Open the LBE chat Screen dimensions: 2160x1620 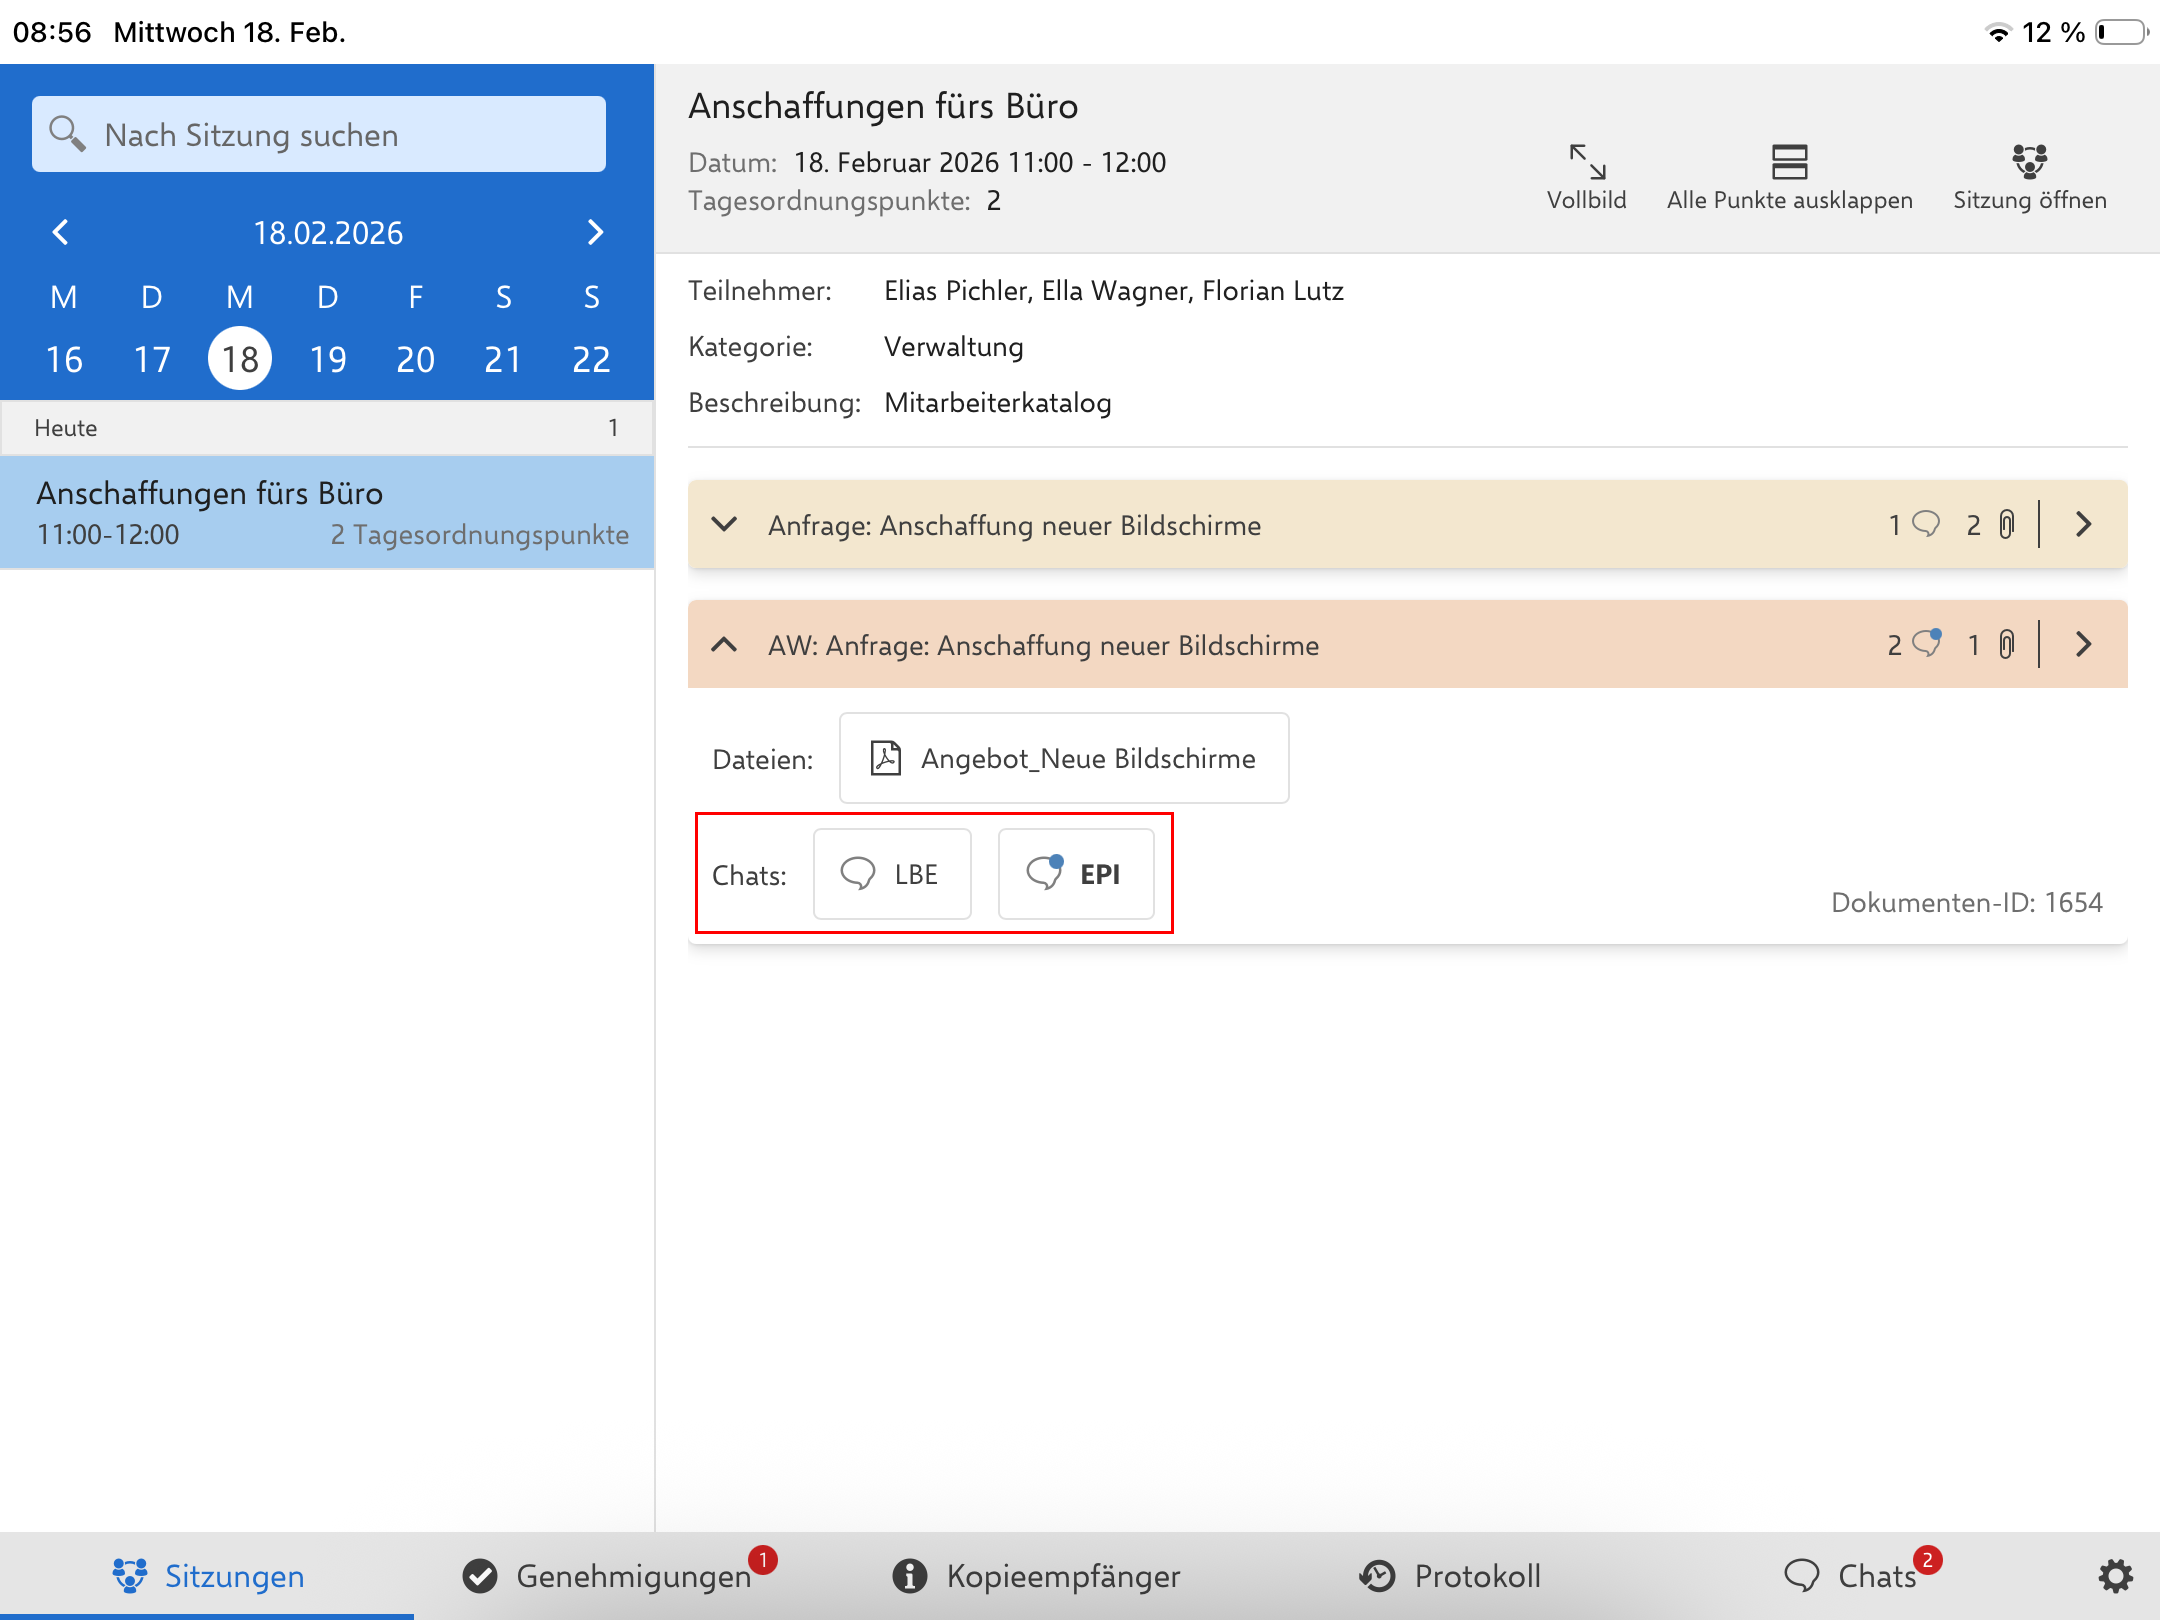click(892, 874)
